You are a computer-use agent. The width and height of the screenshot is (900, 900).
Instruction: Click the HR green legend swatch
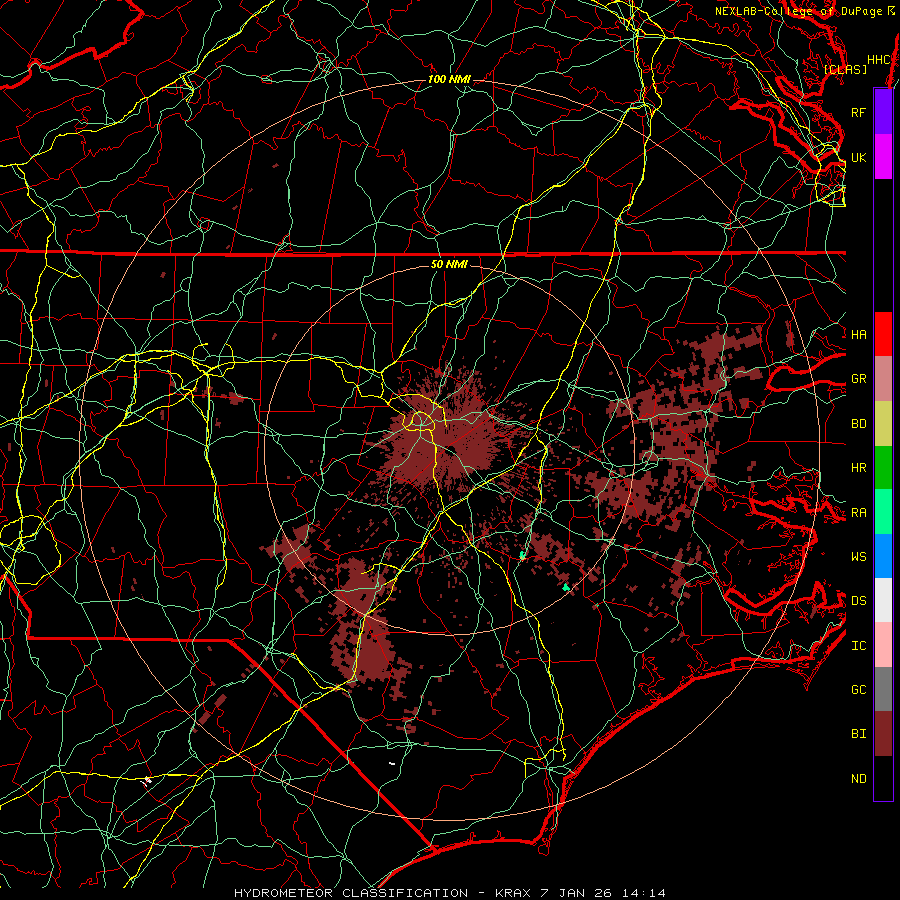click(x=883, y=468)
